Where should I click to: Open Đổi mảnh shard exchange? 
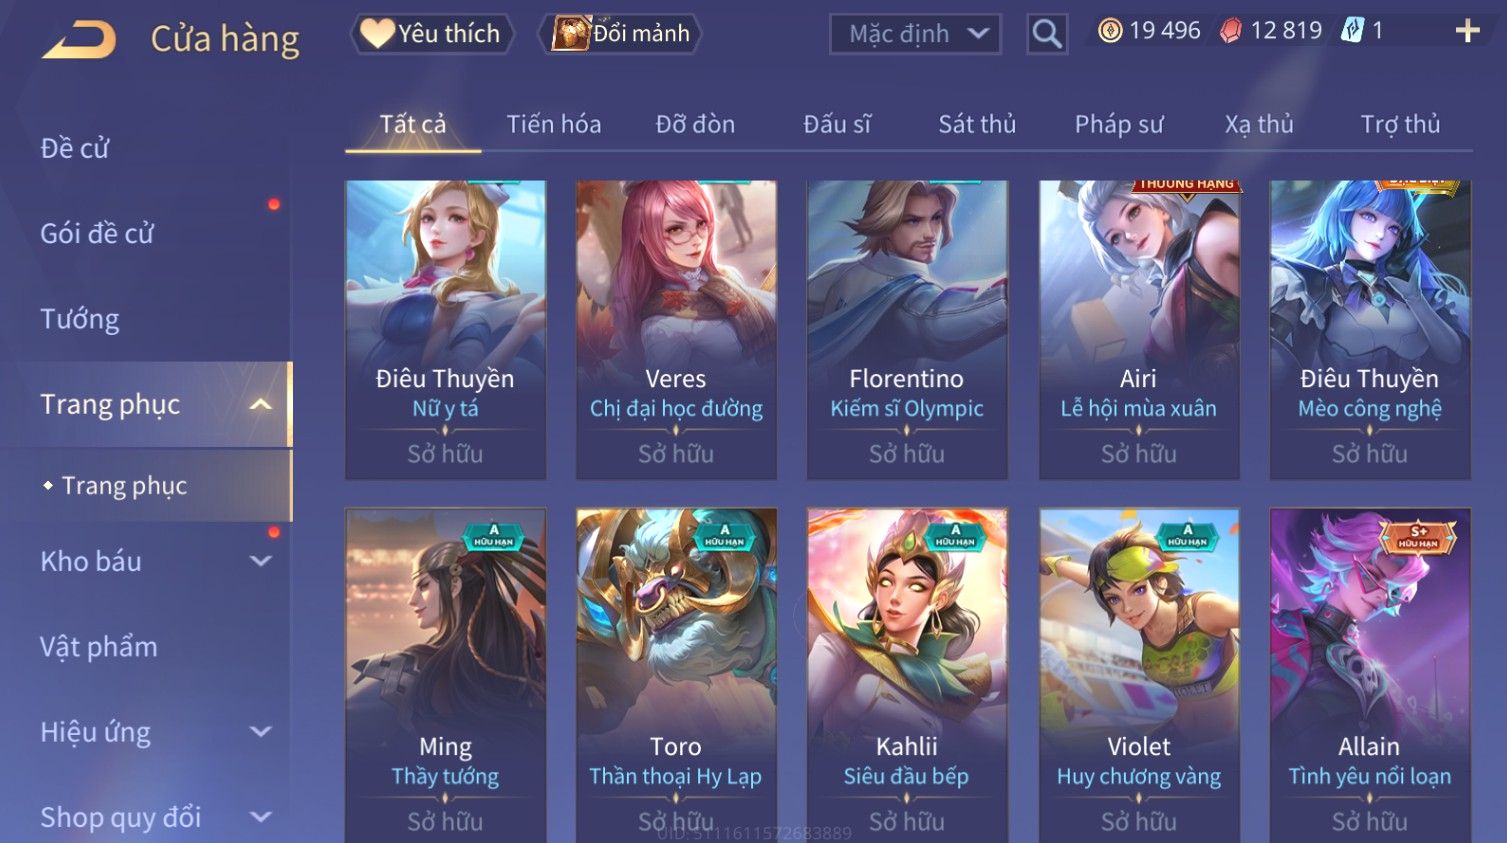tap(621, 34)
